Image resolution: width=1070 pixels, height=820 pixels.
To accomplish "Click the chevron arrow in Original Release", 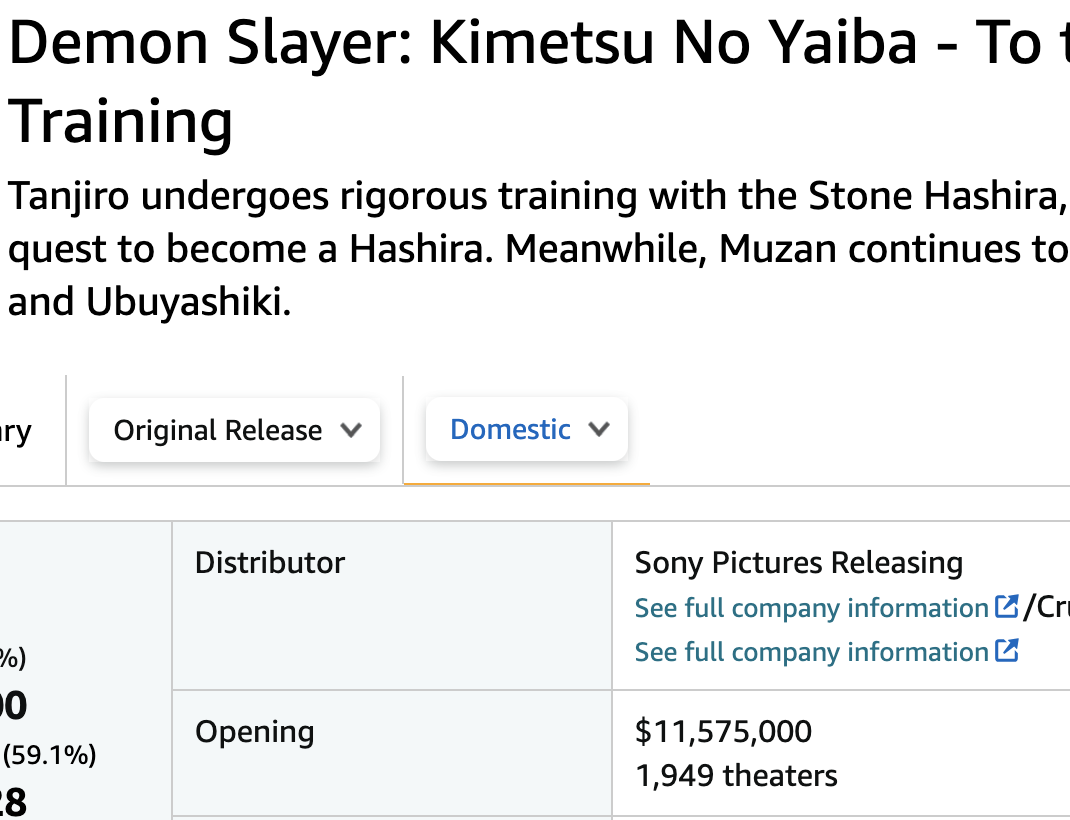I will 350,430.
